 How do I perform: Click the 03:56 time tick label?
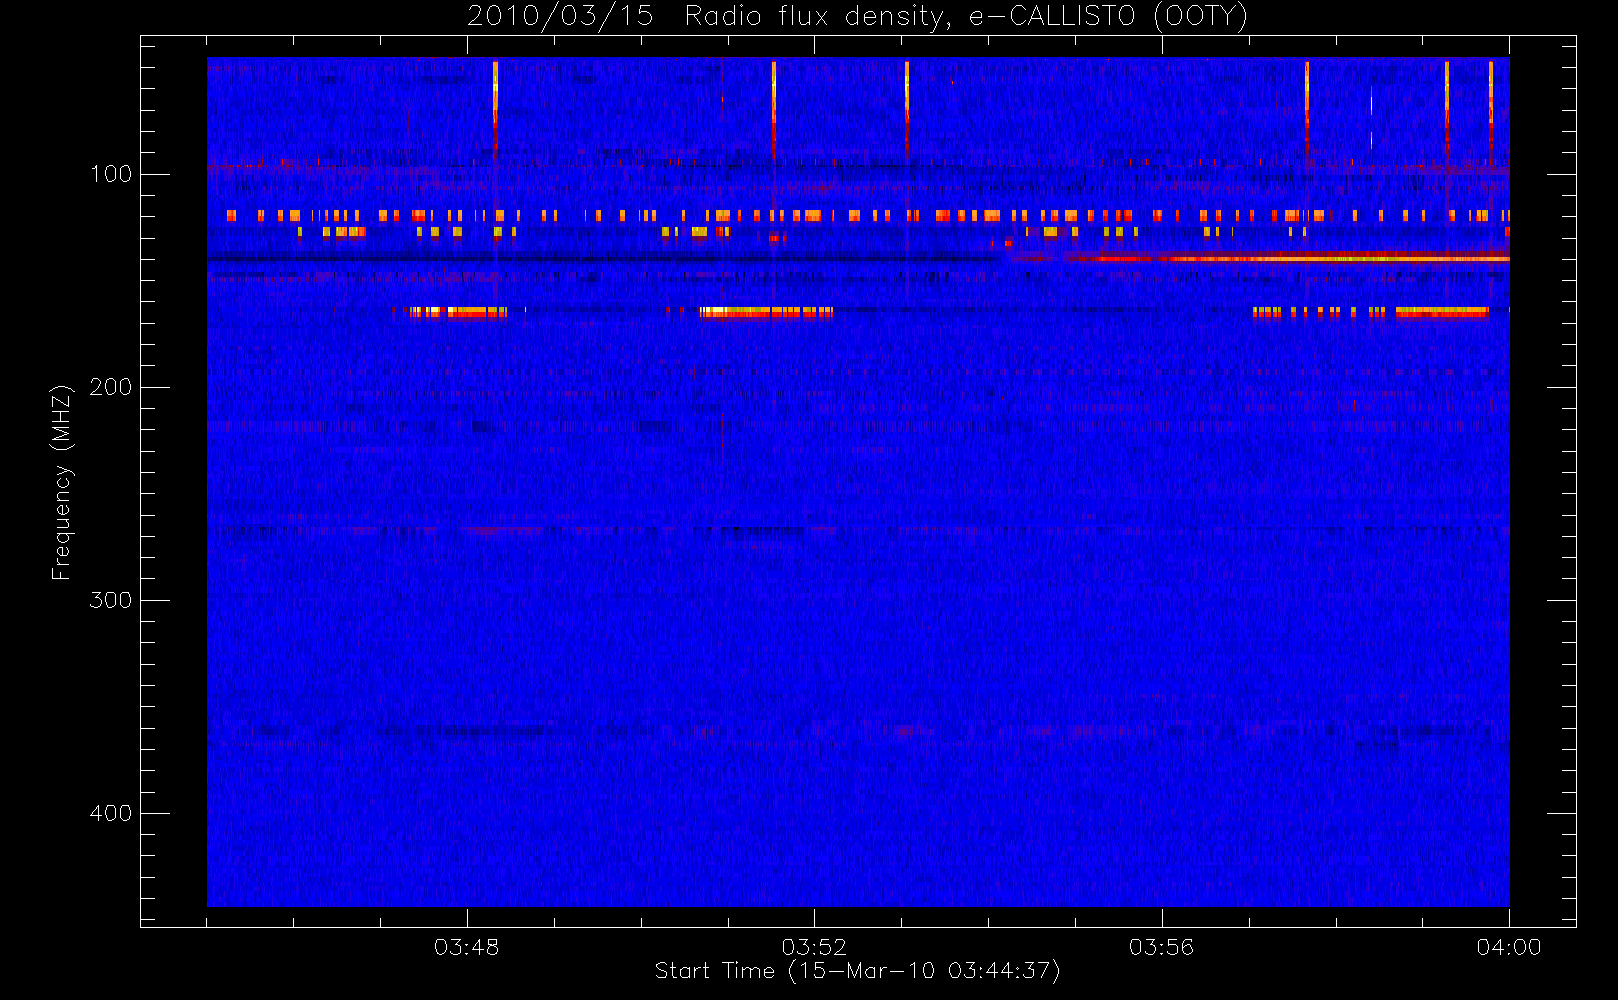coord(1162,947)
